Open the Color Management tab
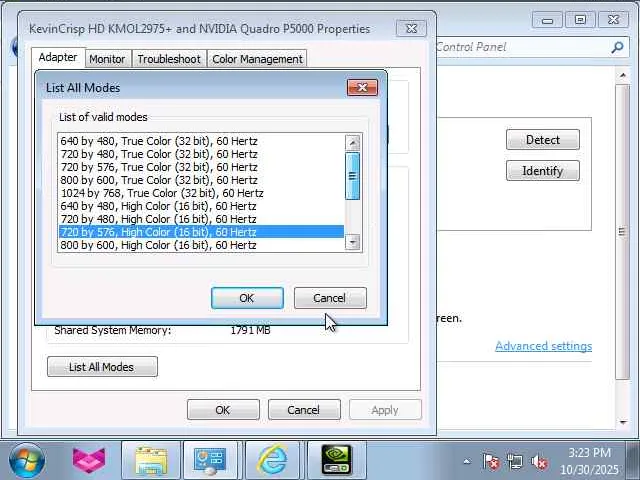 click(x=257, y=59)
